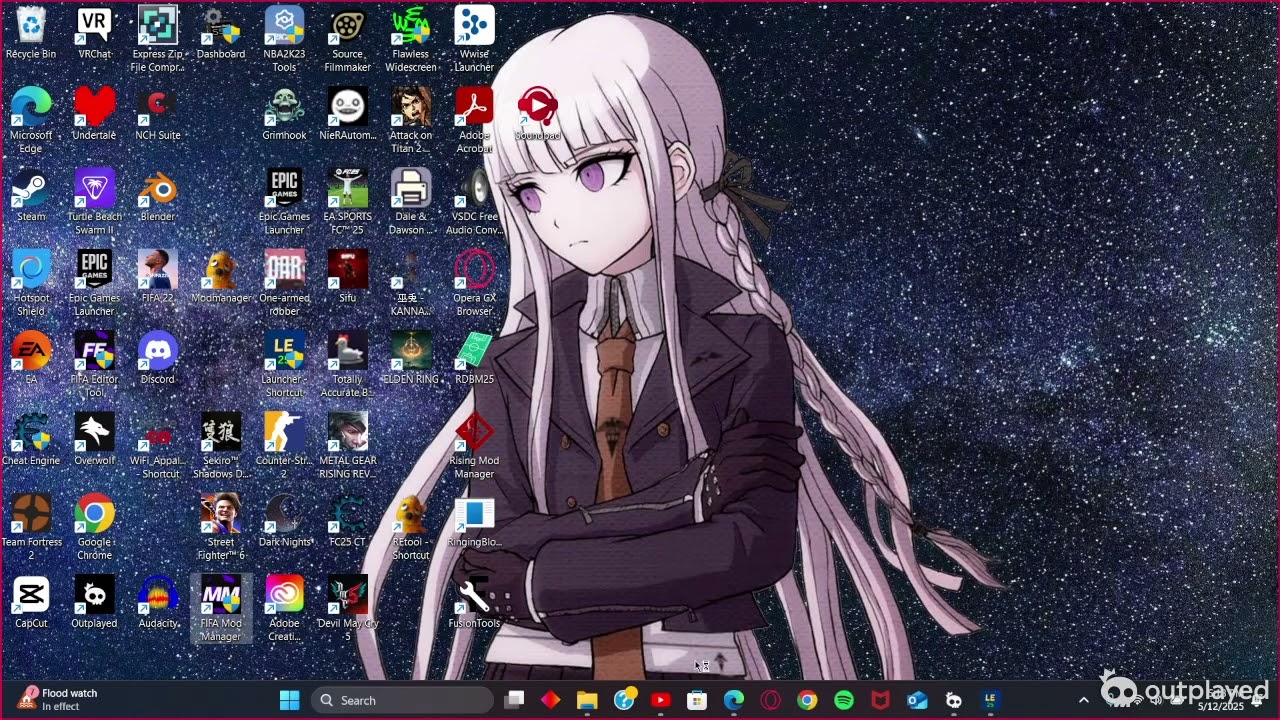Select the NieR:Automata desktop shortcut
Image resolution: width=1280 pixels, height=720 pixels.
[347, 114]
